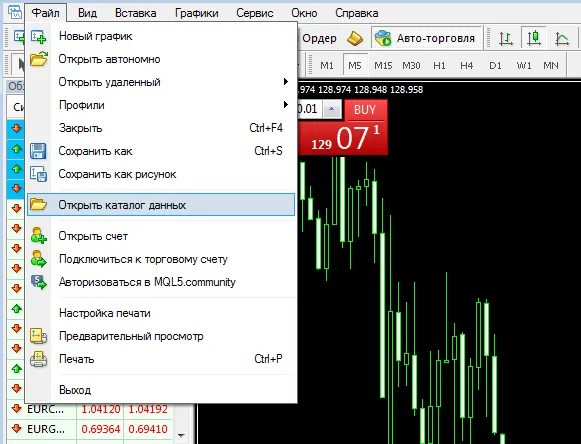Toggle the Auto-trading button
581x444 pixels.
[426, 38]
